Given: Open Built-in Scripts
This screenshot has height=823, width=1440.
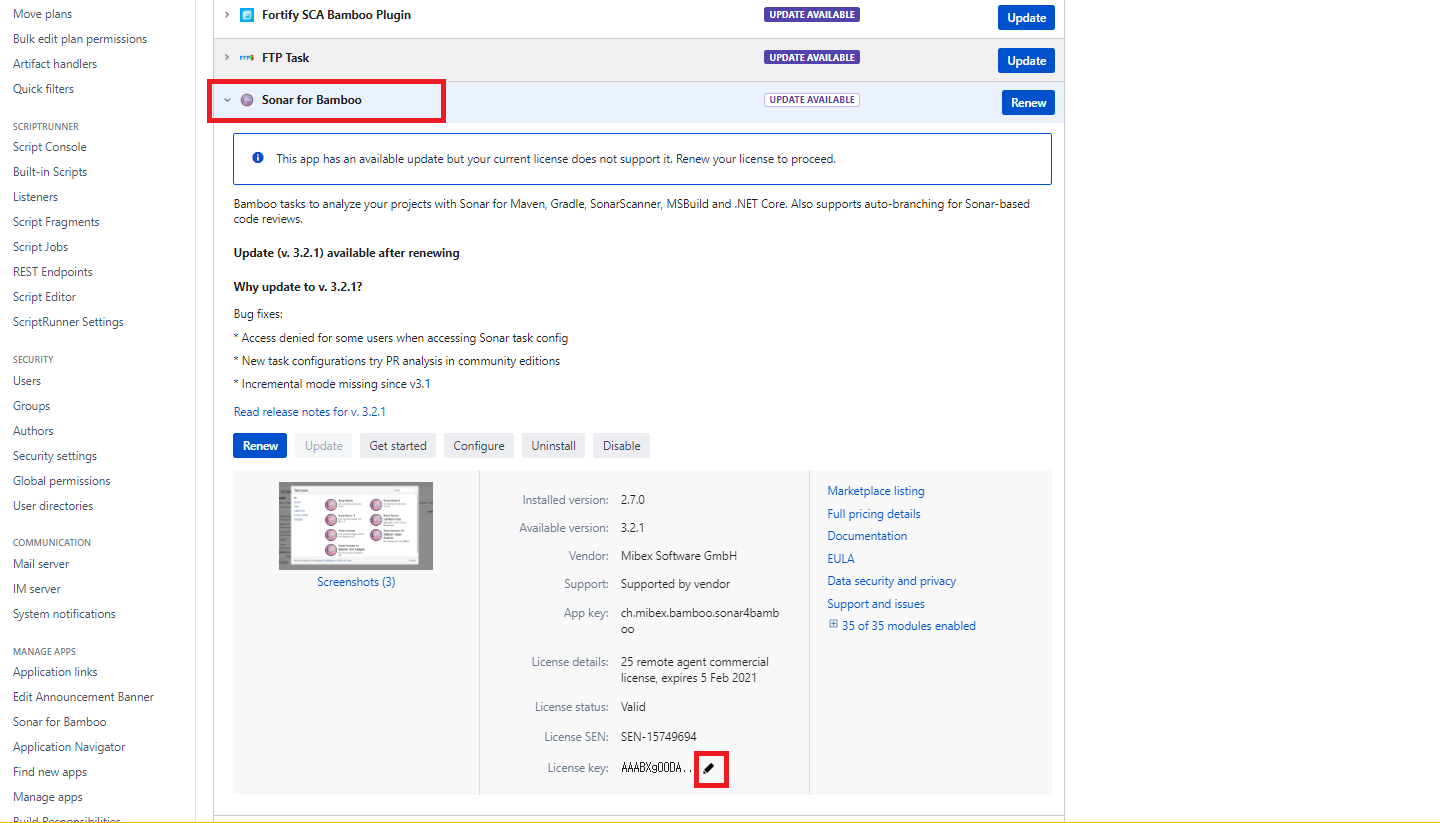Looking at the screenshot, I should click(x=50, y=172).
